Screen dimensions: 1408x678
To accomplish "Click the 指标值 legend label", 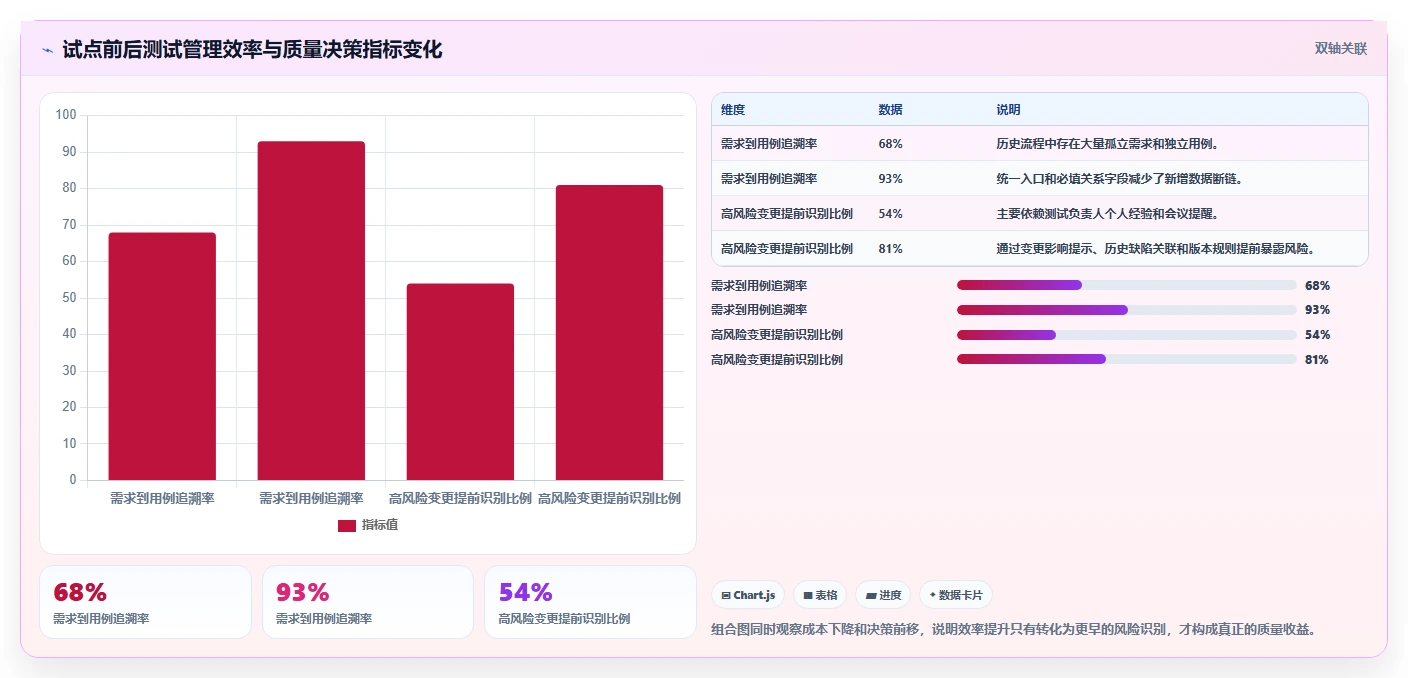I will point(380,525).
